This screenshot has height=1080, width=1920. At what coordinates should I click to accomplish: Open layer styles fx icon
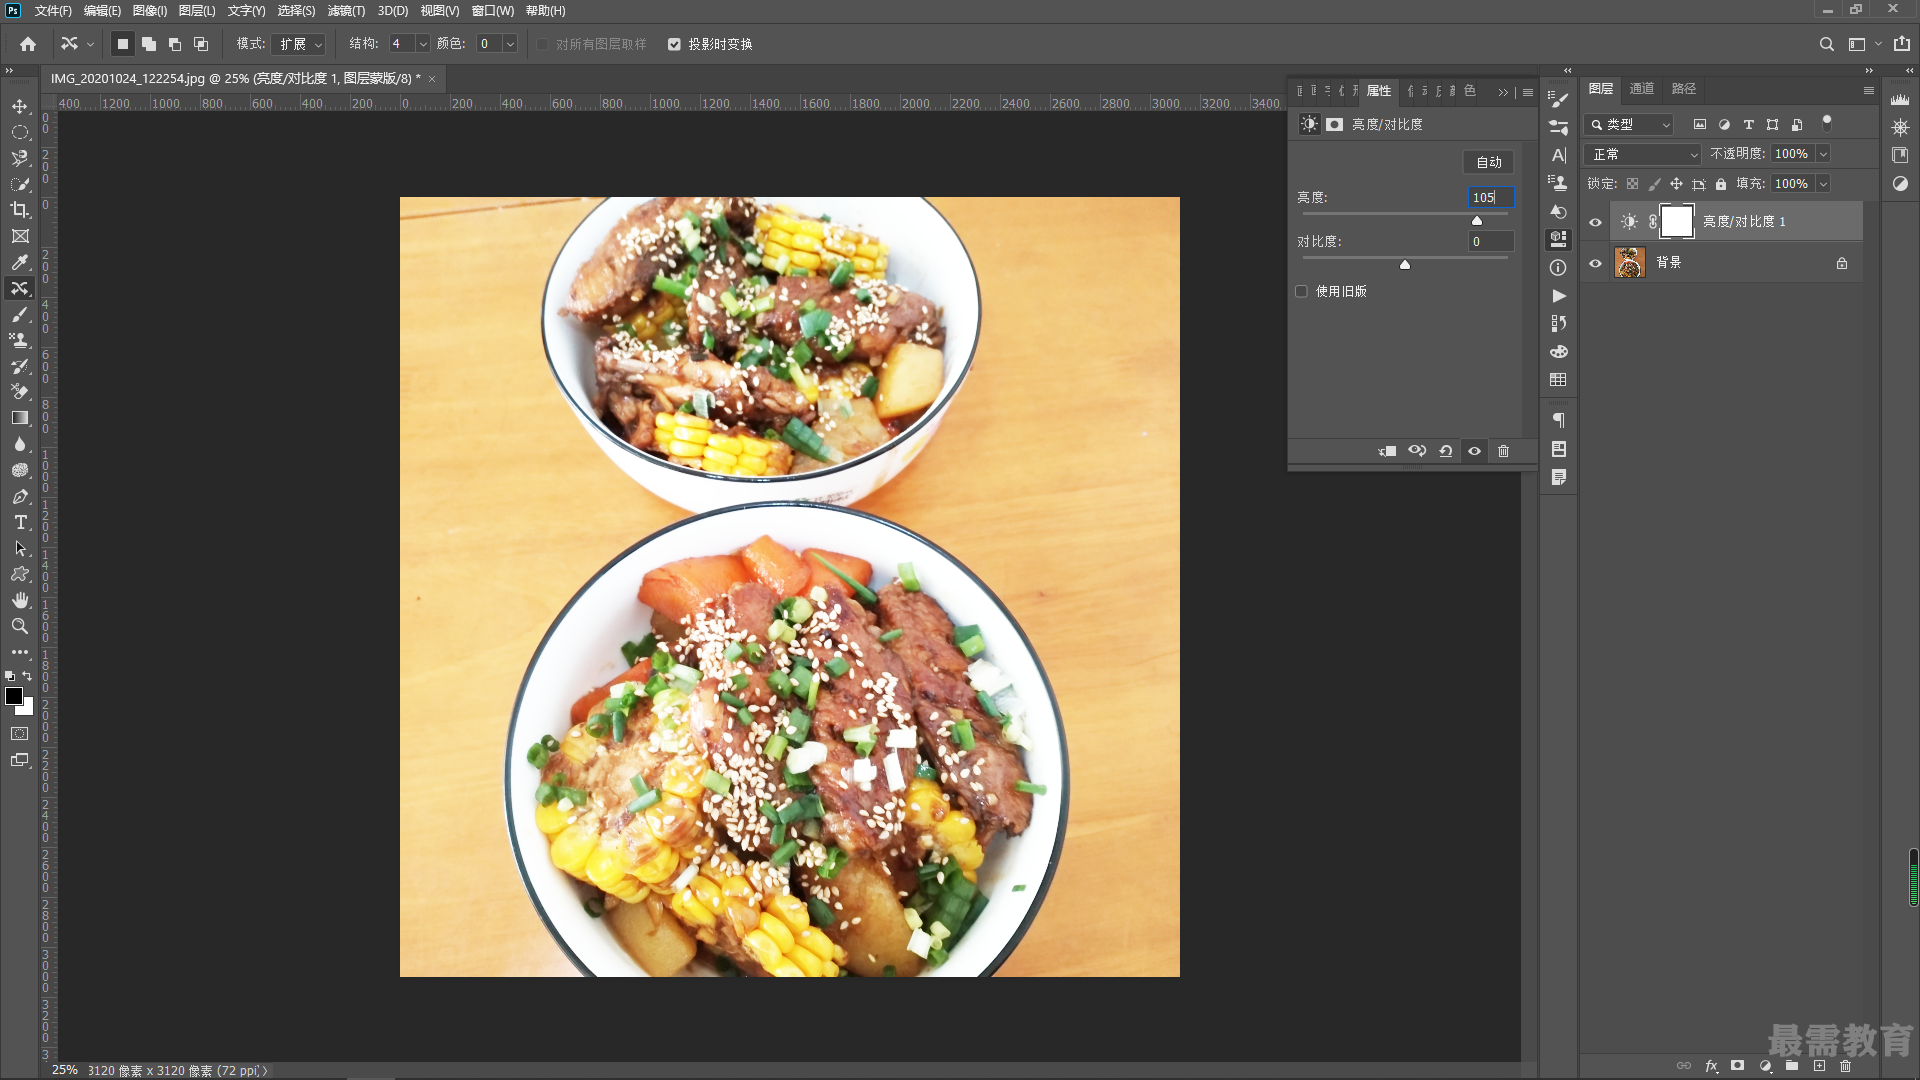pos(1711,1066)
